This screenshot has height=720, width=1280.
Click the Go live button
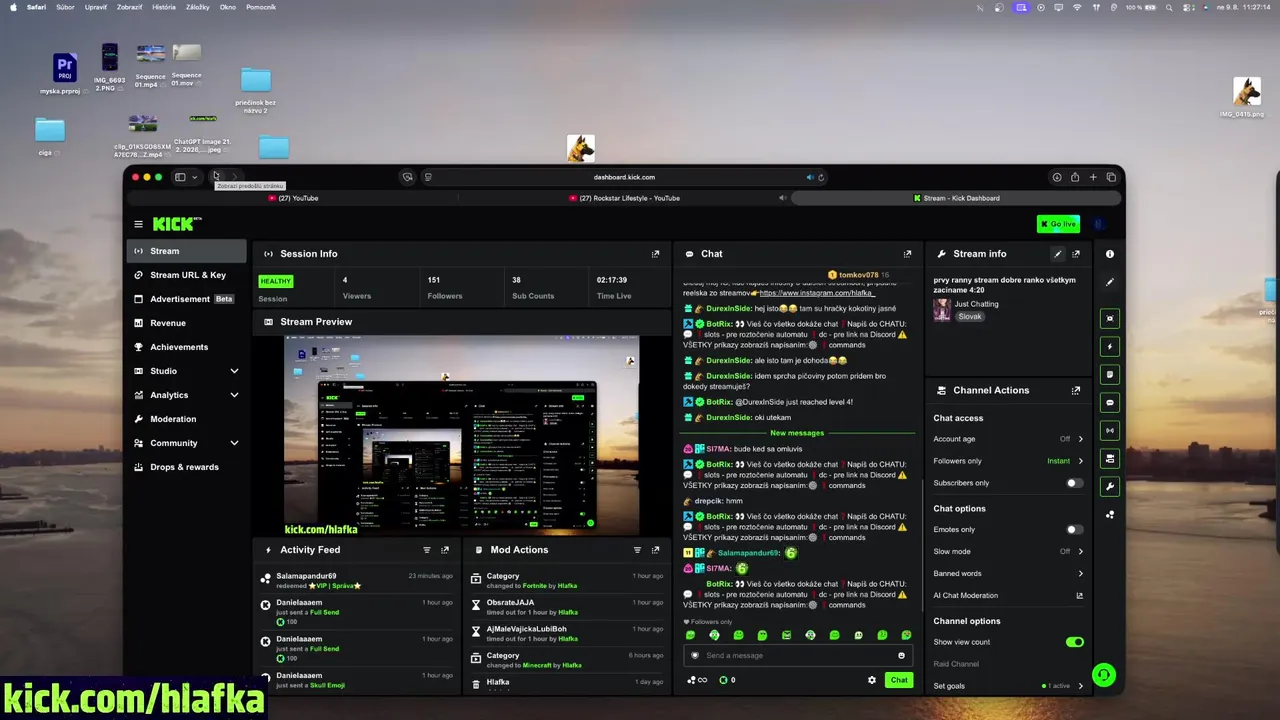[1058, 224]
